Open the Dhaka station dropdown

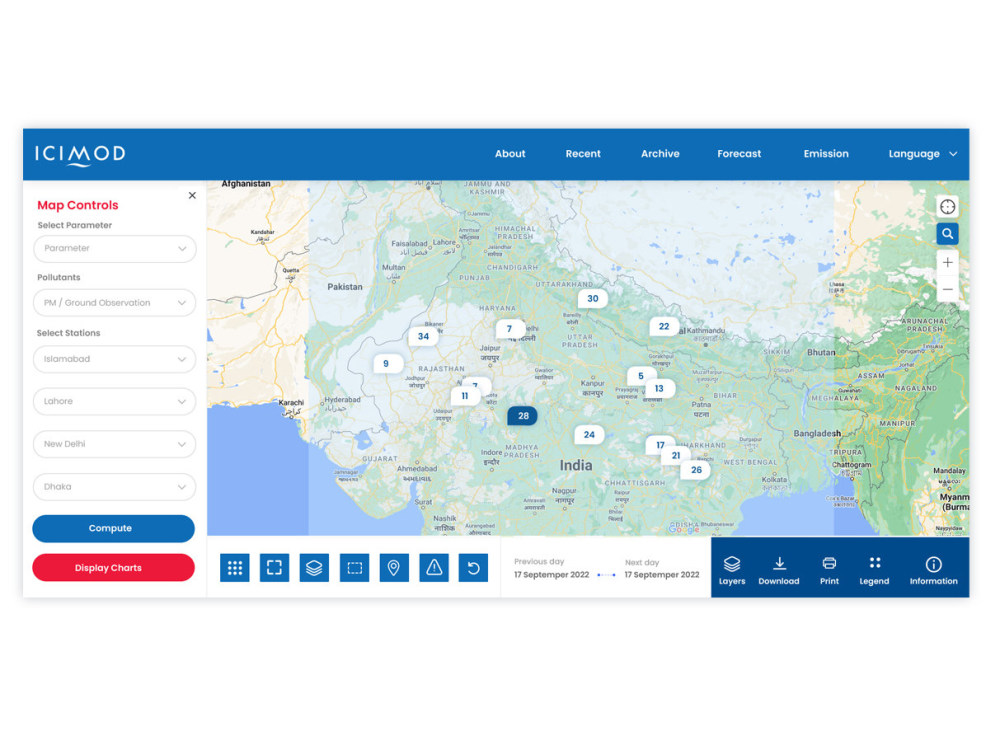click(115, 487)
